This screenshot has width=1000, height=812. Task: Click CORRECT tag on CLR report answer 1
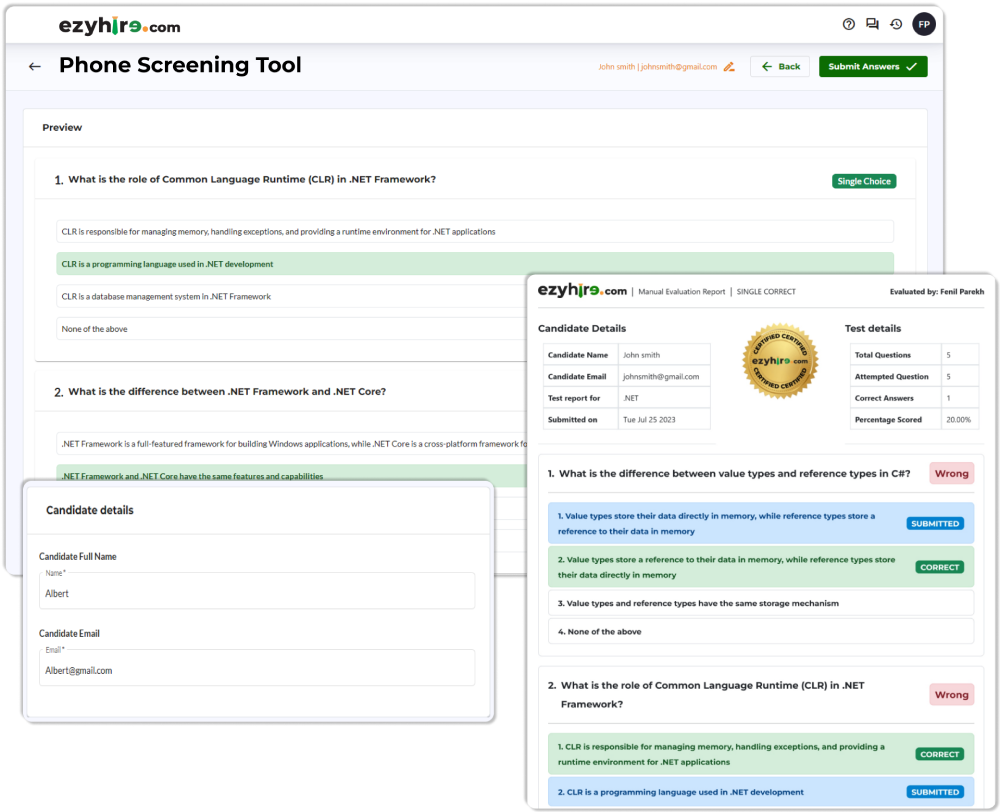click(939, 754)
